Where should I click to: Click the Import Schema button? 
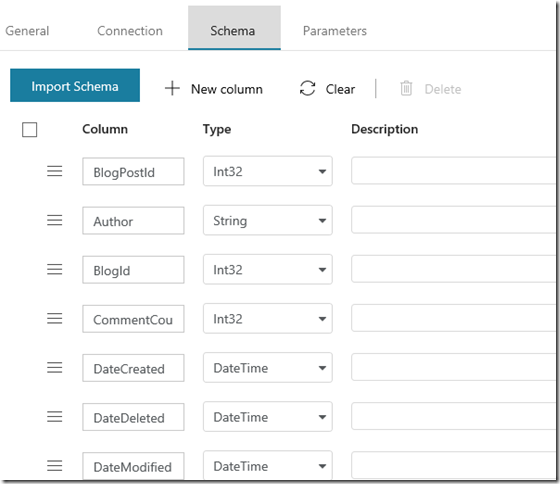[x=75, y=85]
